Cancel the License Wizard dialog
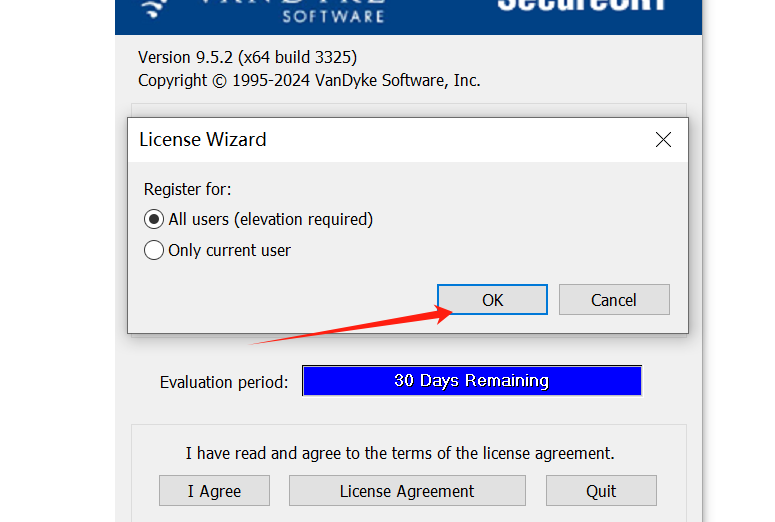The width and height of the screenshot is (775, 522). (614, 300)
